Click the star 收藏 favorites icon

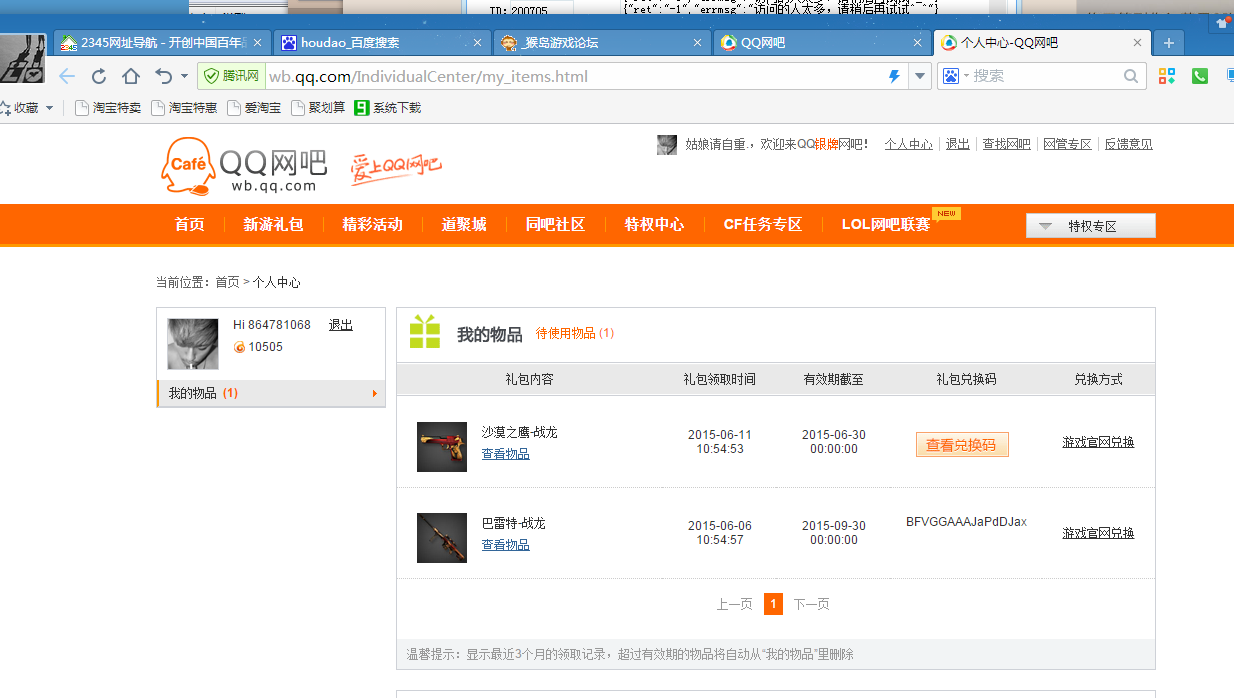pos(4,108)
